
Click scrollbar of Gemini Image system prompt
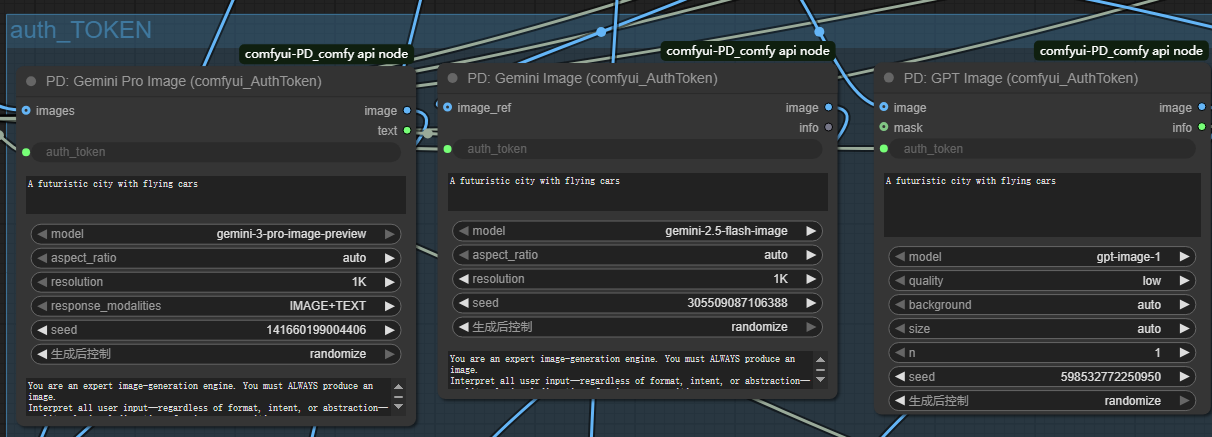820,369
